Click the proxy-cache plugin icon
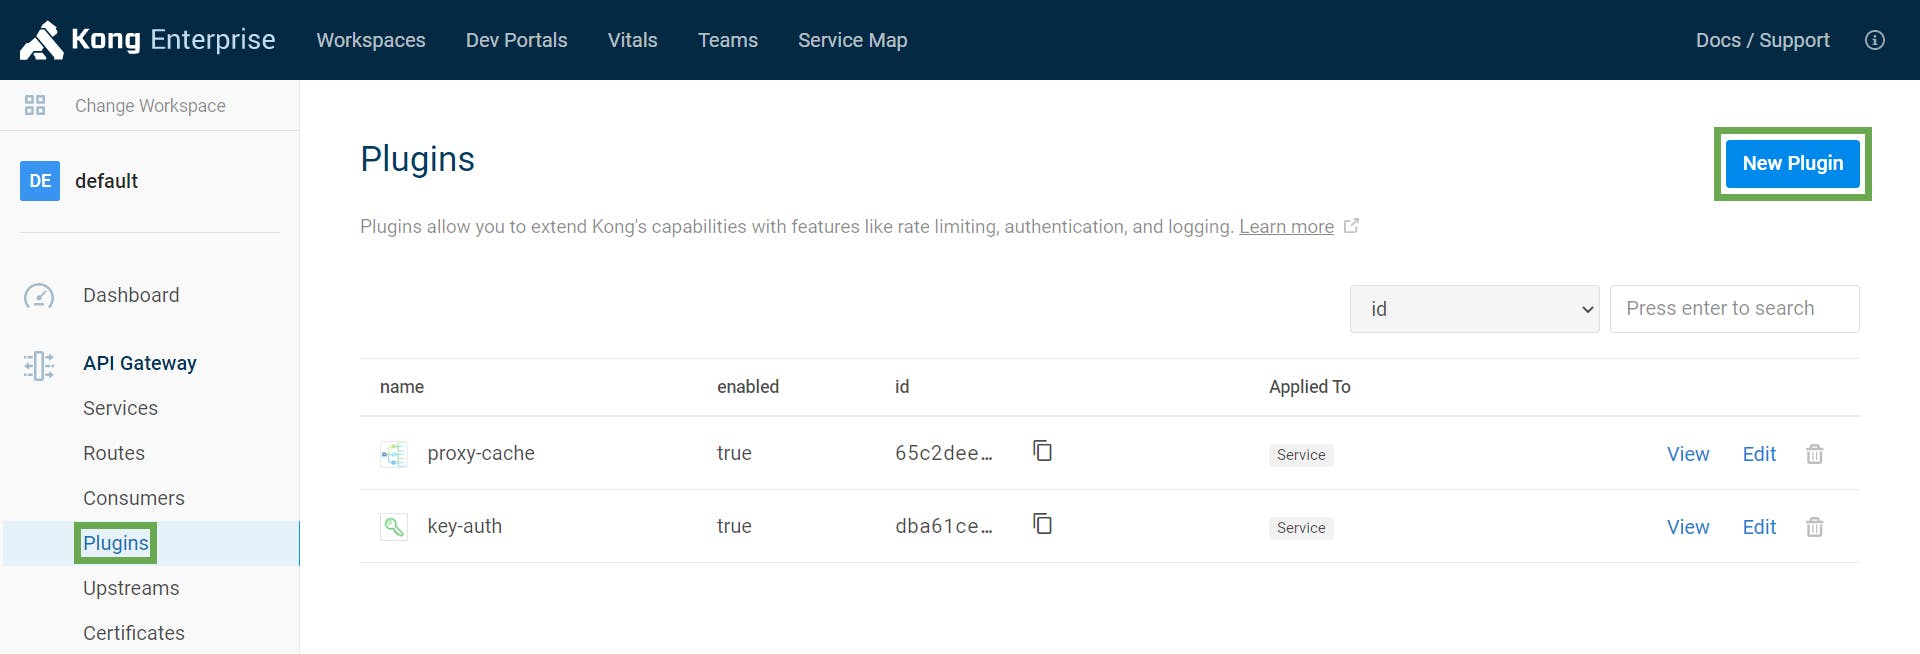This screenshot has height=654, width=1920. pos(394,454)
